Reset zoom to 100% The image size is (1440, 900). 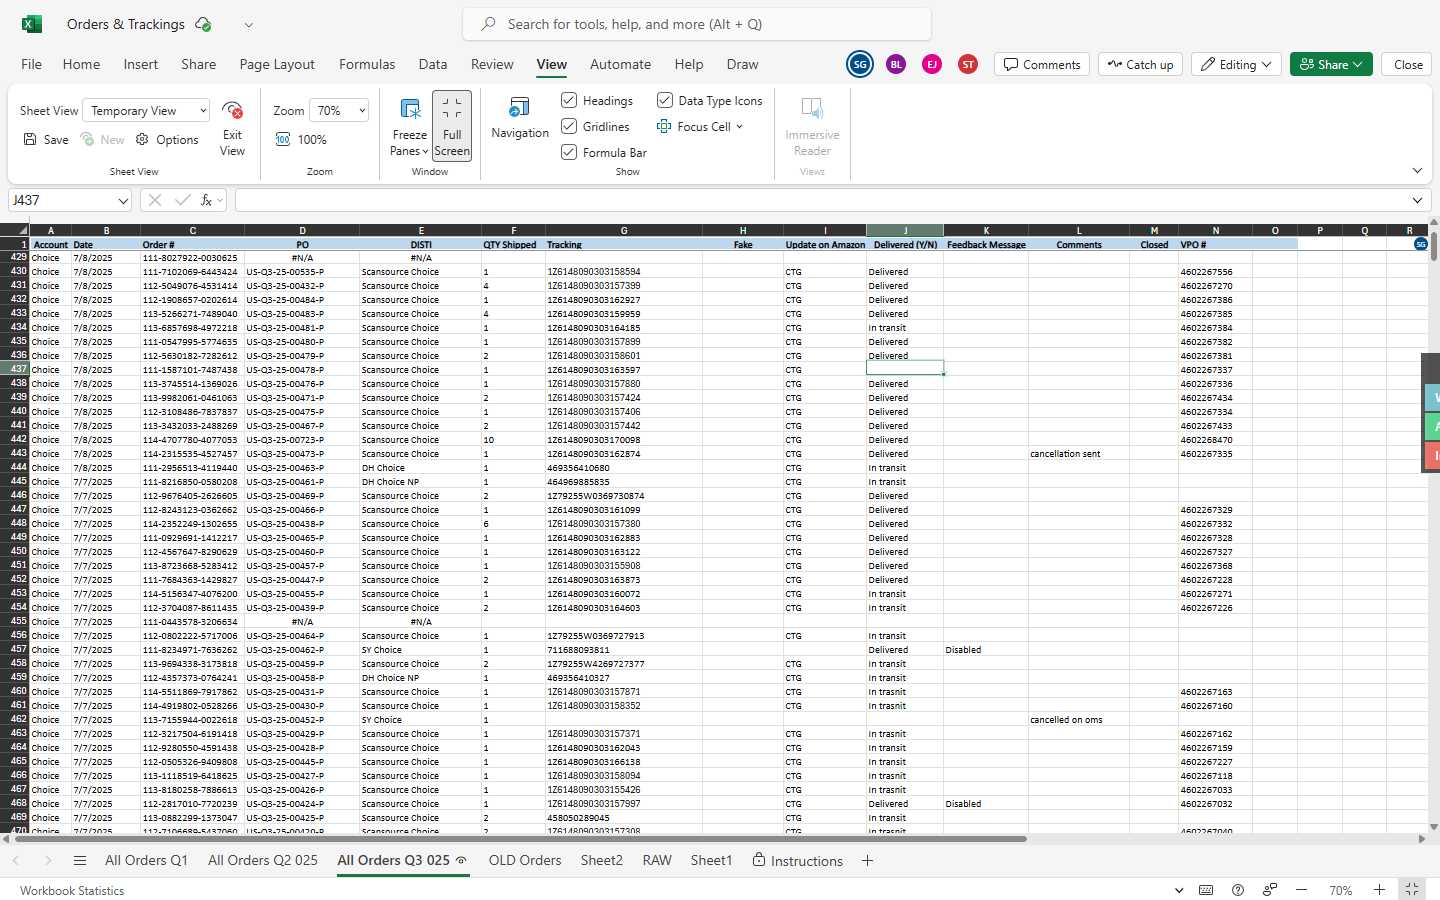(x=301, y=140)
